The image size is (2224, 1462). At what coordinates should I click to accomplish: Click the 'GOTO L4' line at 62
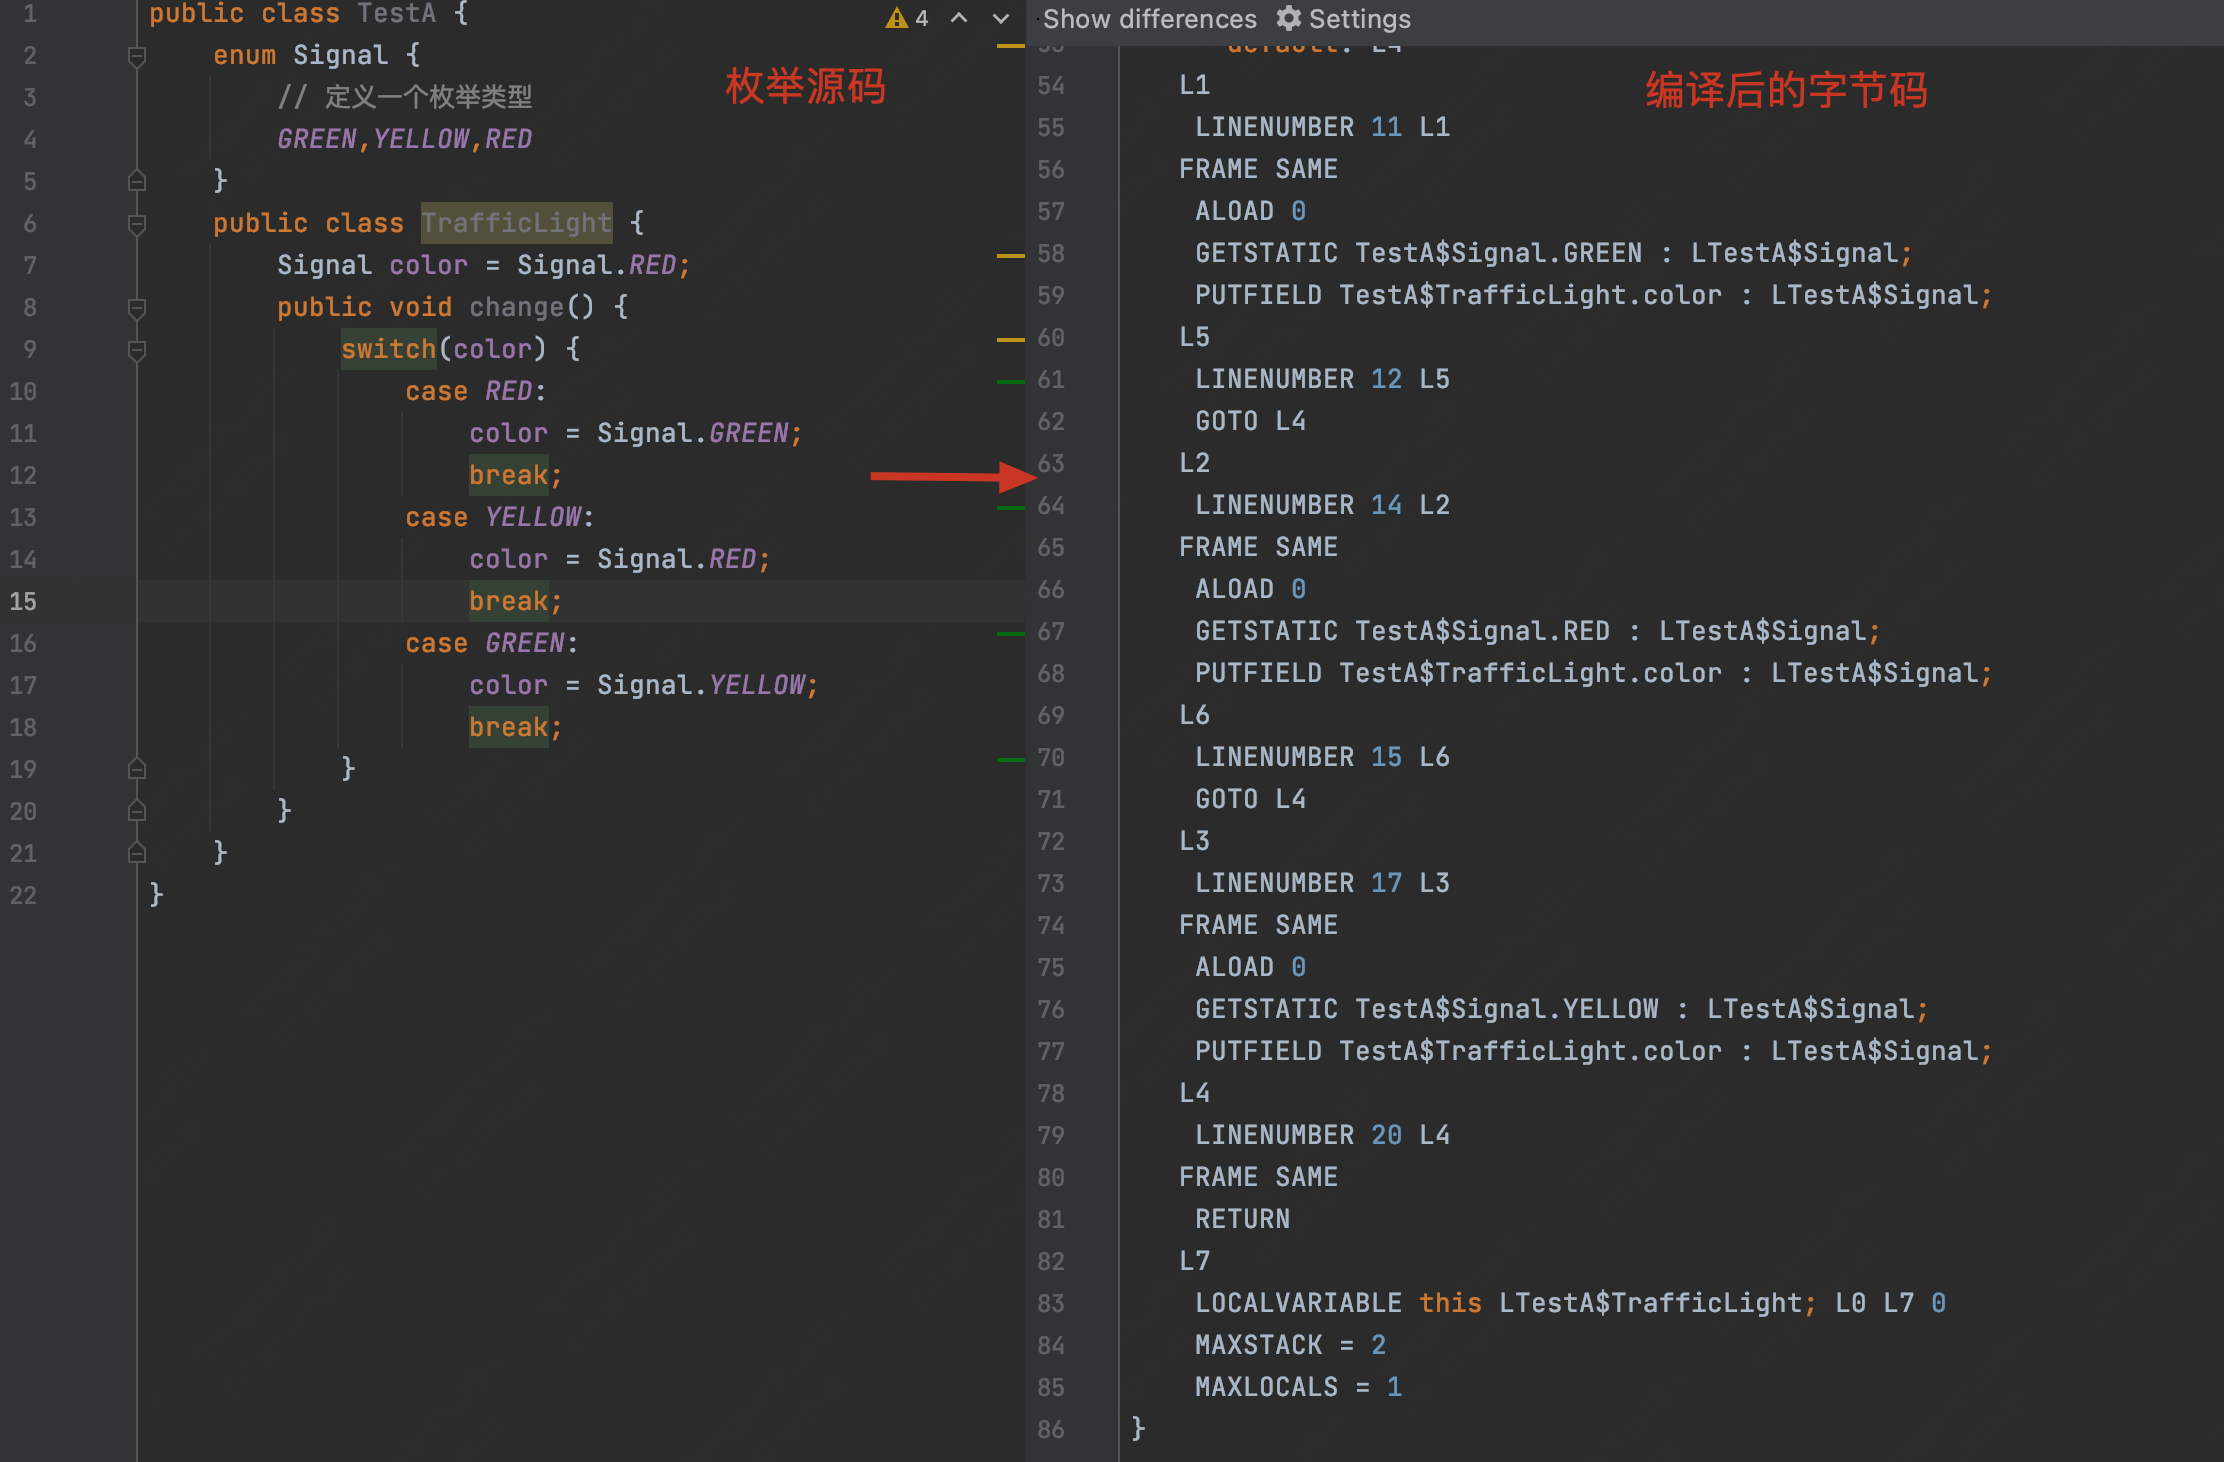pyautogui.click(x=1250, y=421)
